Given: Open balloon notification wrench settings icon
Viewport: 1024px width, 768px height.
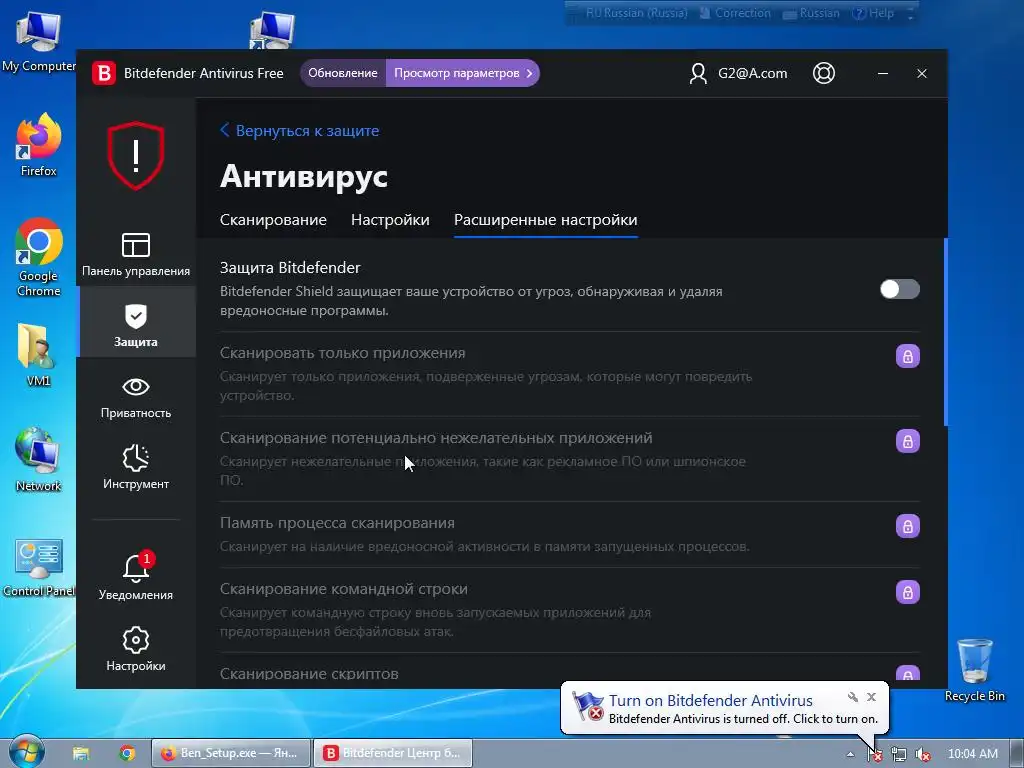Looking at the screenshot, I should pos(852,697).
